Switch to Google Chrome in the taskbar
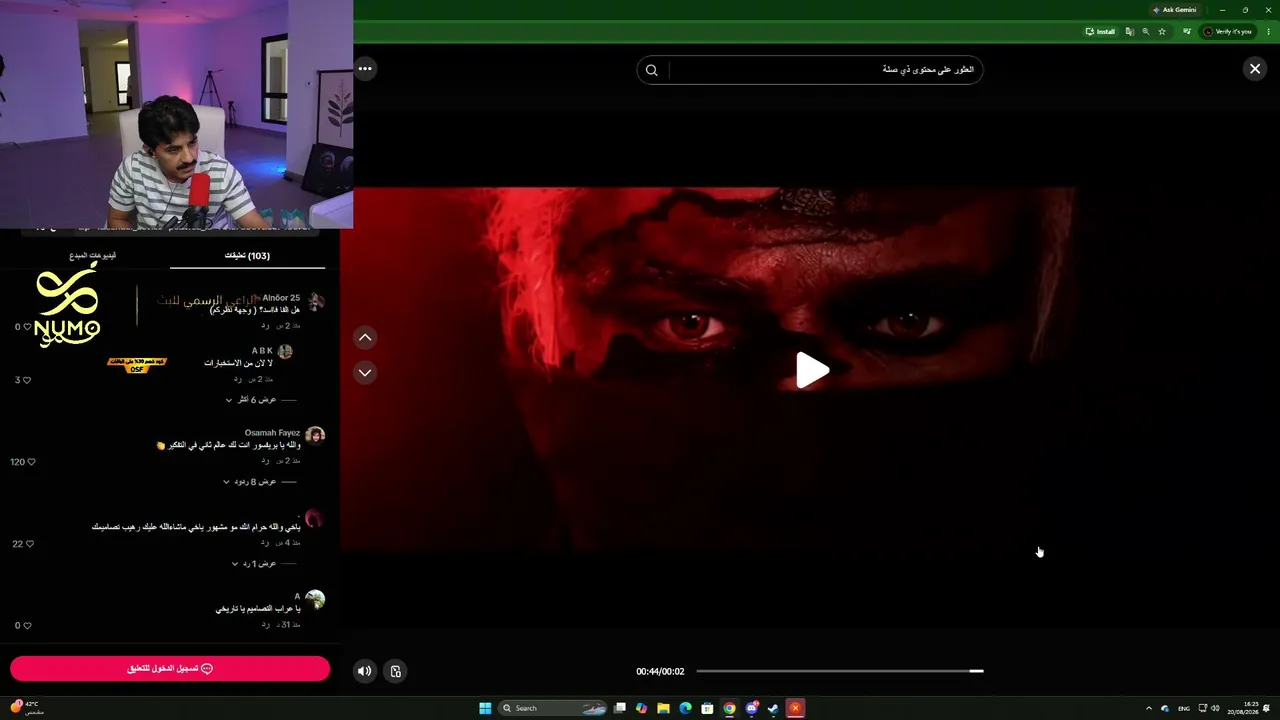This screenshot has height=720, width=1280. (729, 708)
